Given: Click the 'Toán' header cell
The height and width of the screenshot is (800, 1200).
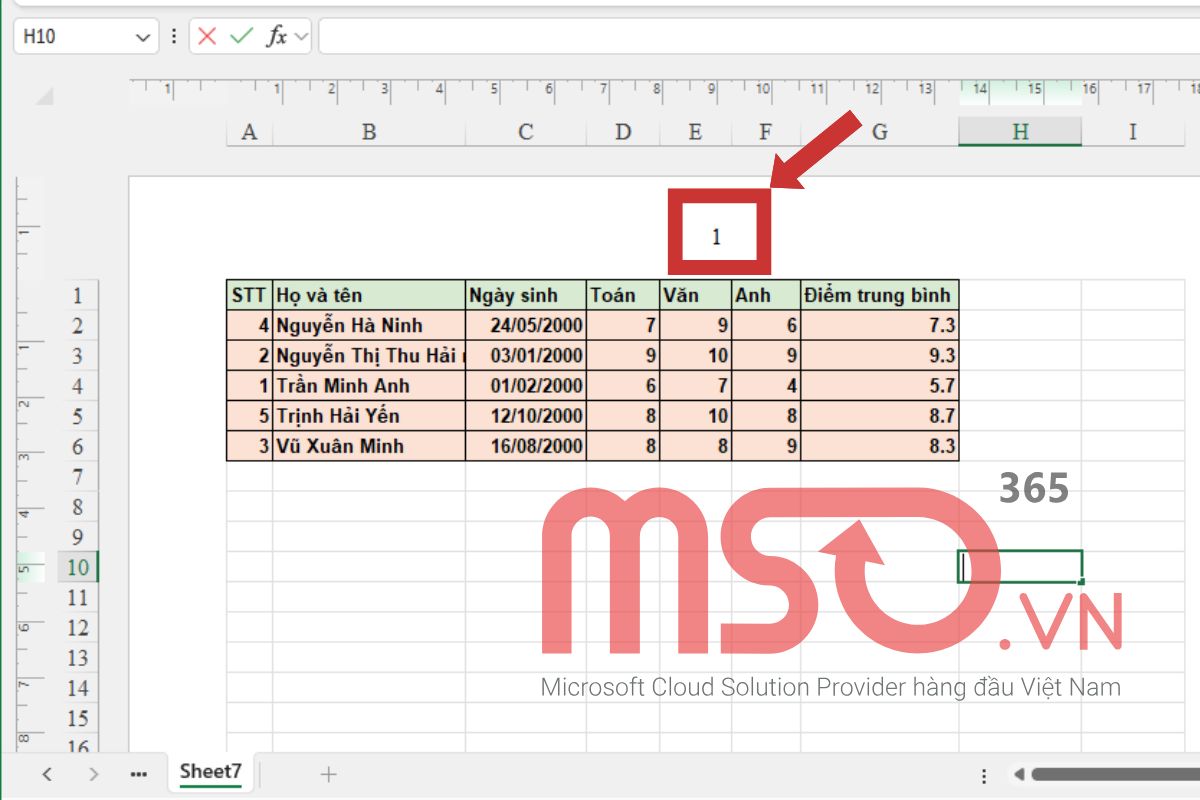Looking at the screenshot, I should tap(623, 295).
